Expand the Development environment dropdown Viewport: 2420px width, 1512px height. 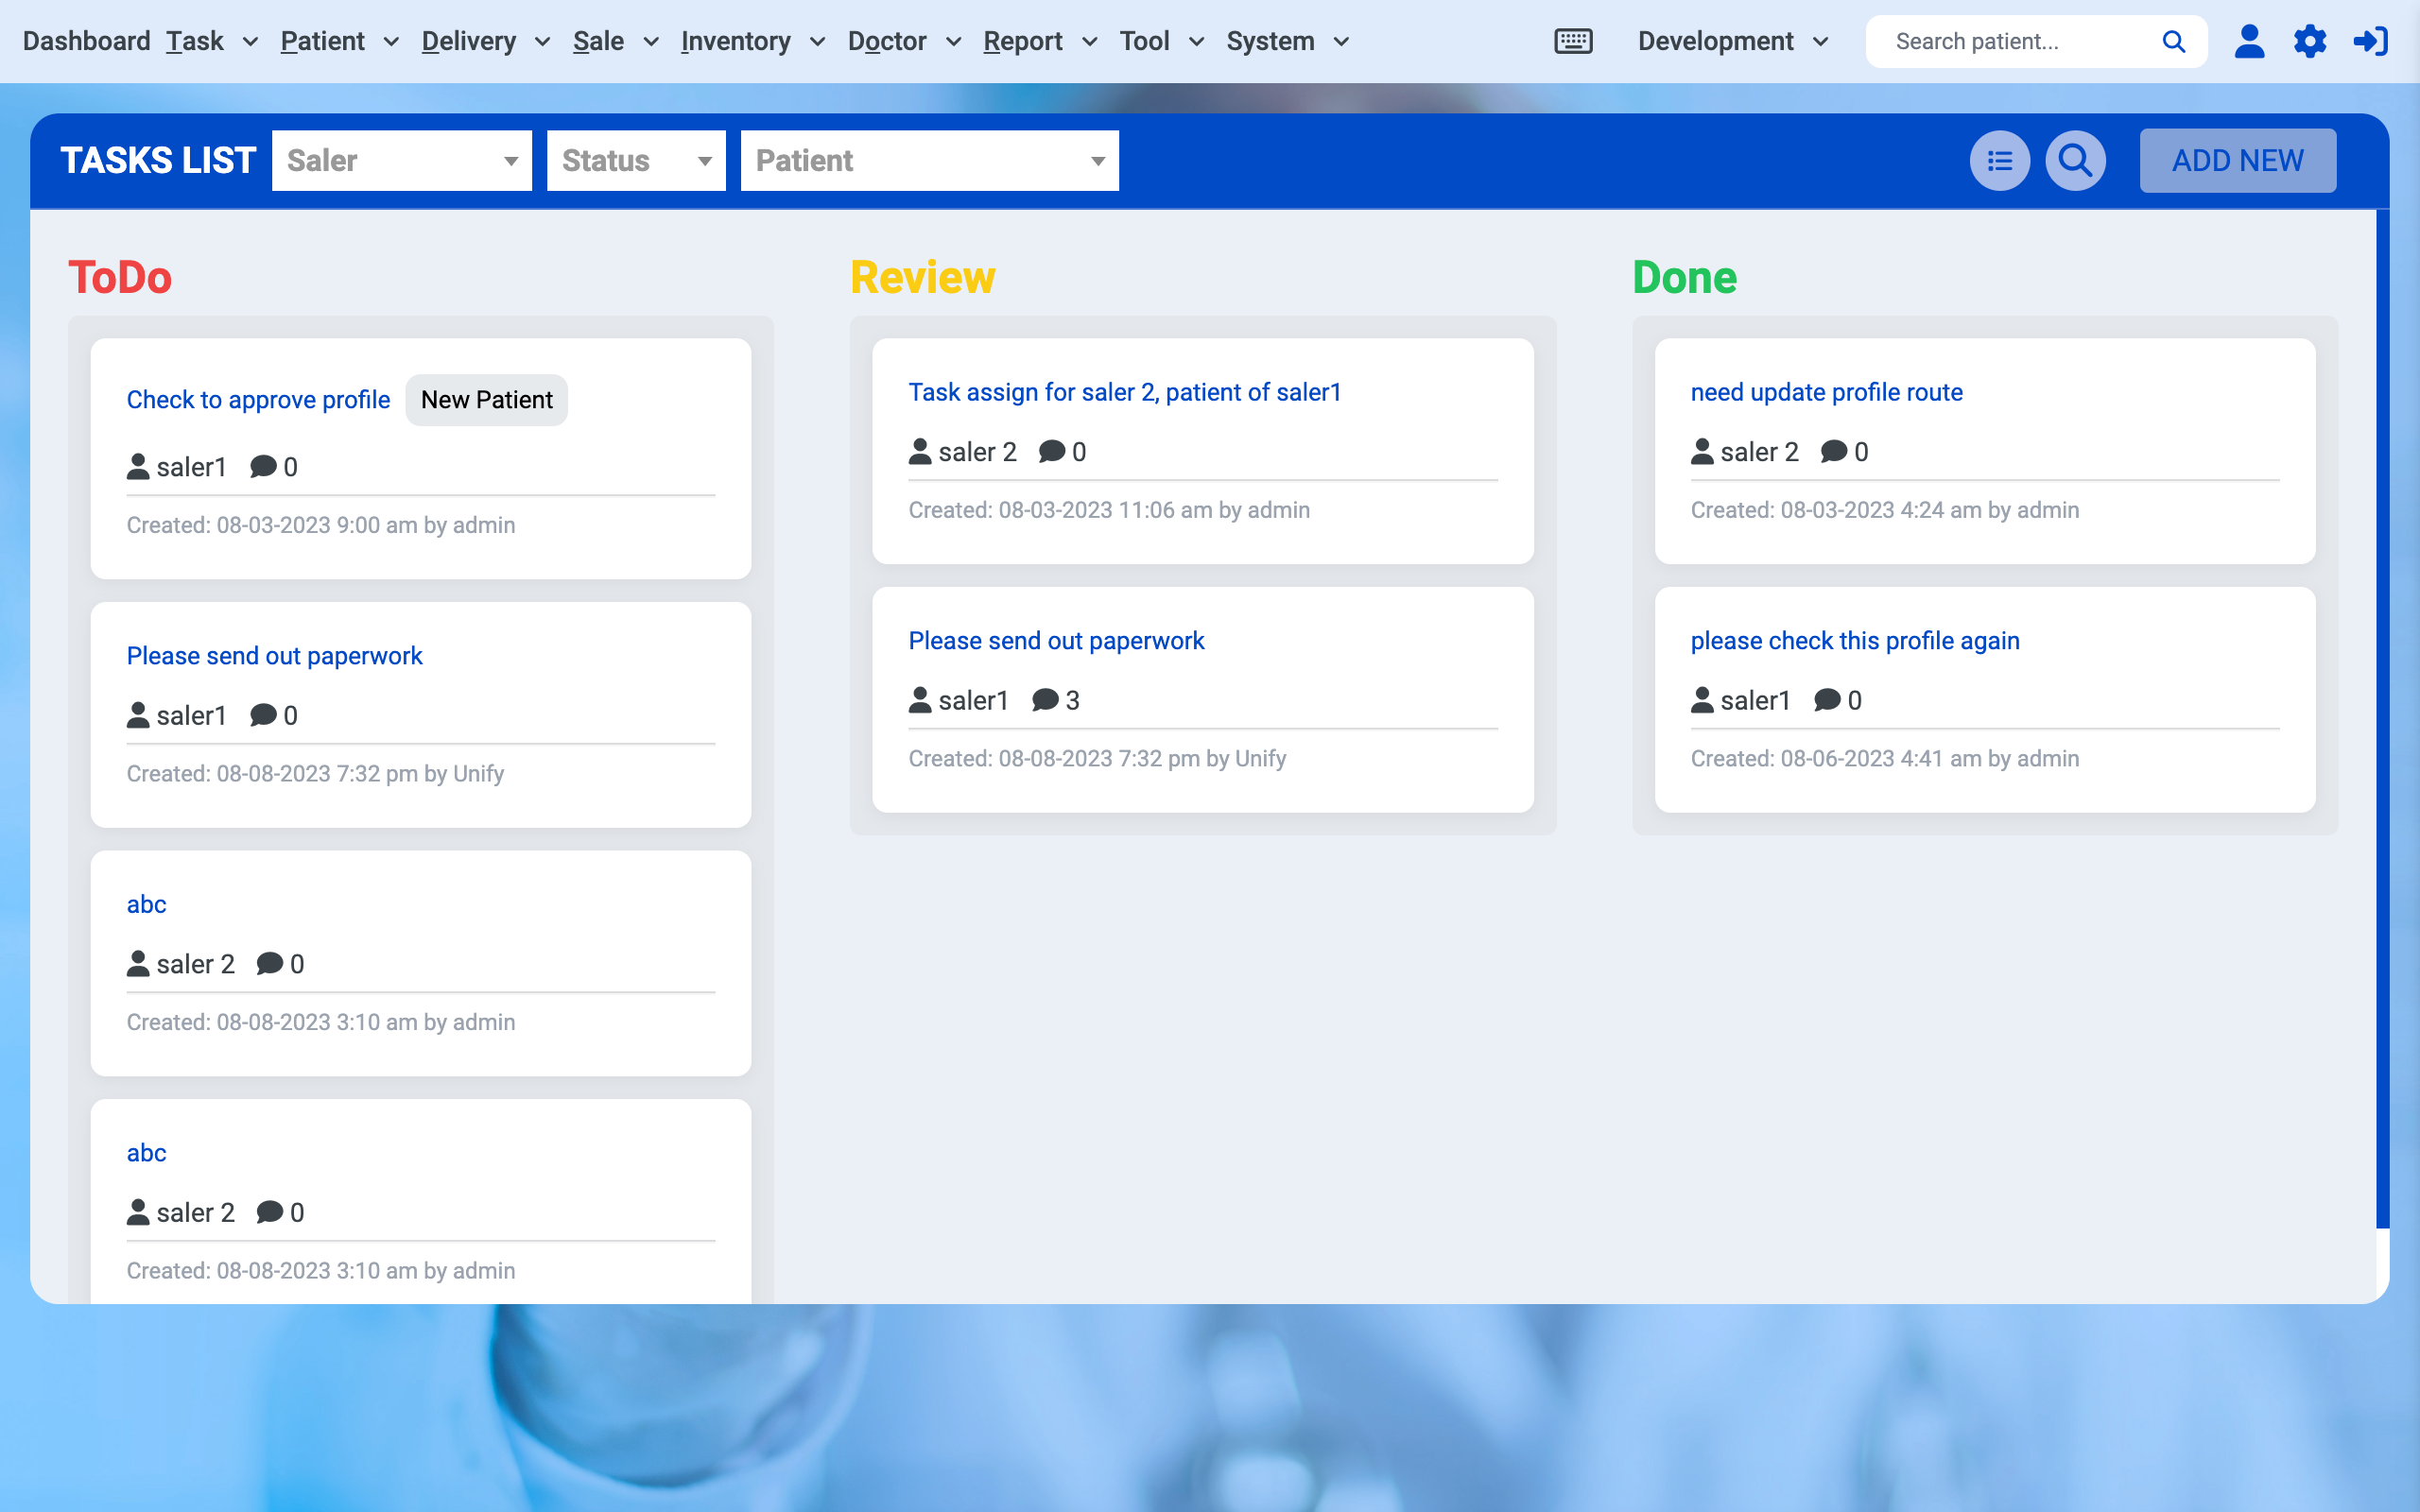tap(1732, 41)
